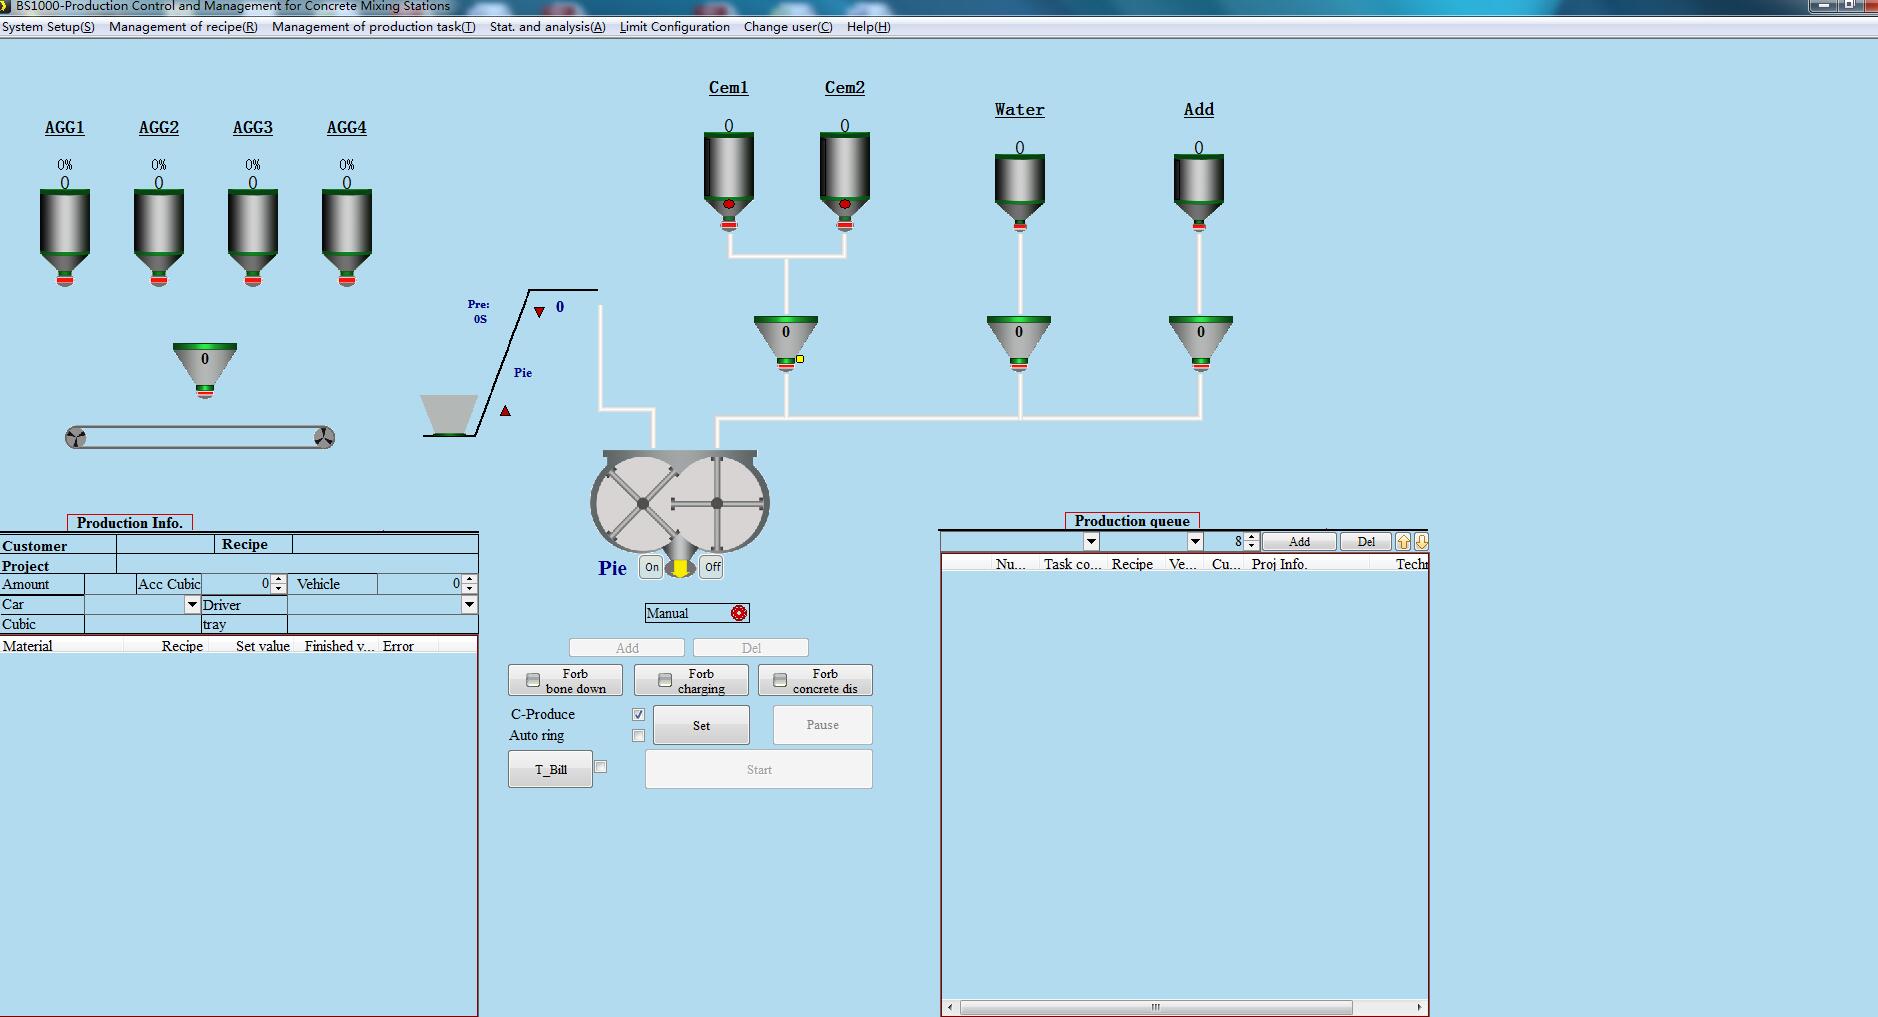Open the Driver dropdown
Viewport: 1878px width, 1017px height.
point(469,605)
